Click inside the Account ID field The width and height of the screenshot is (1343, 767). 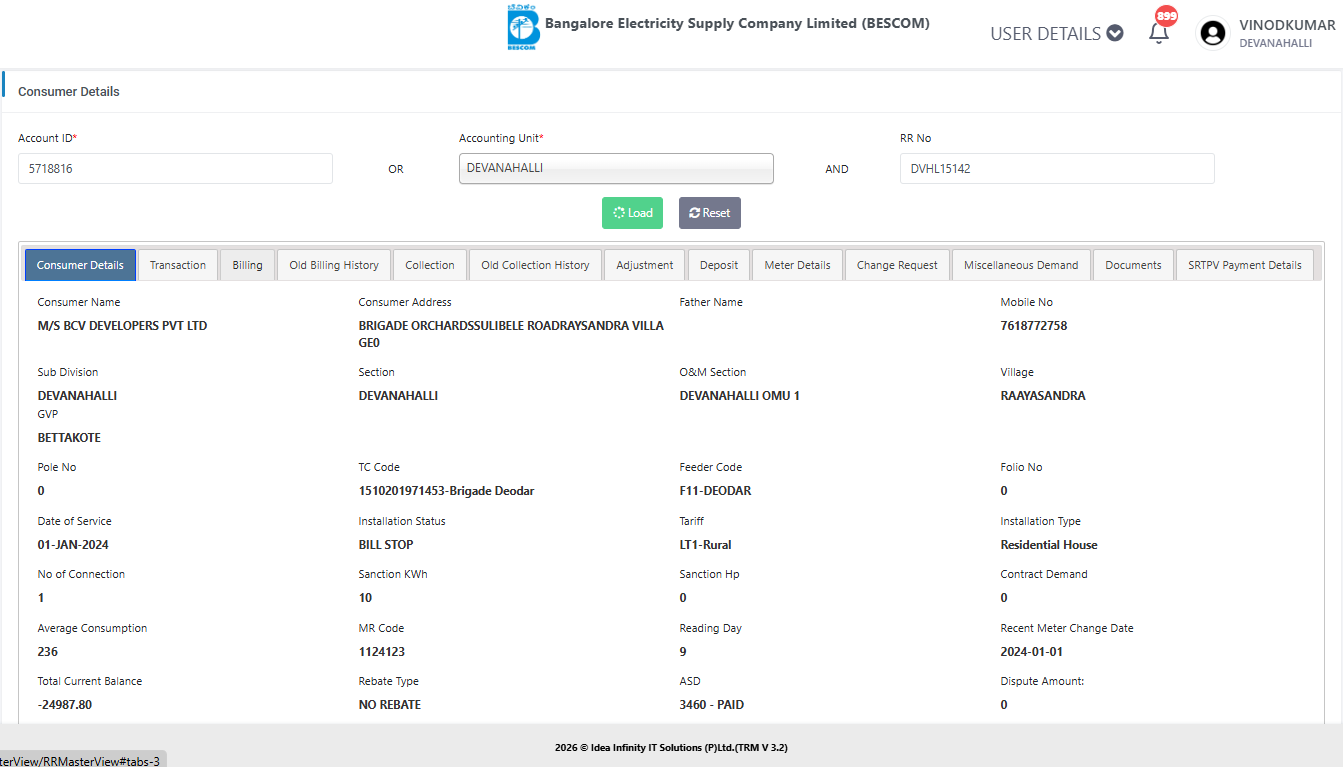175,169
